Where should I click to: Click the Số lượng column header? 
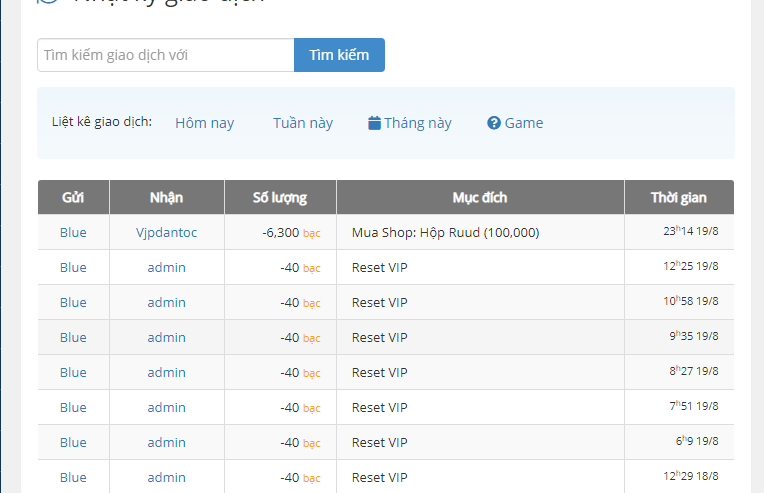[280, 197]
